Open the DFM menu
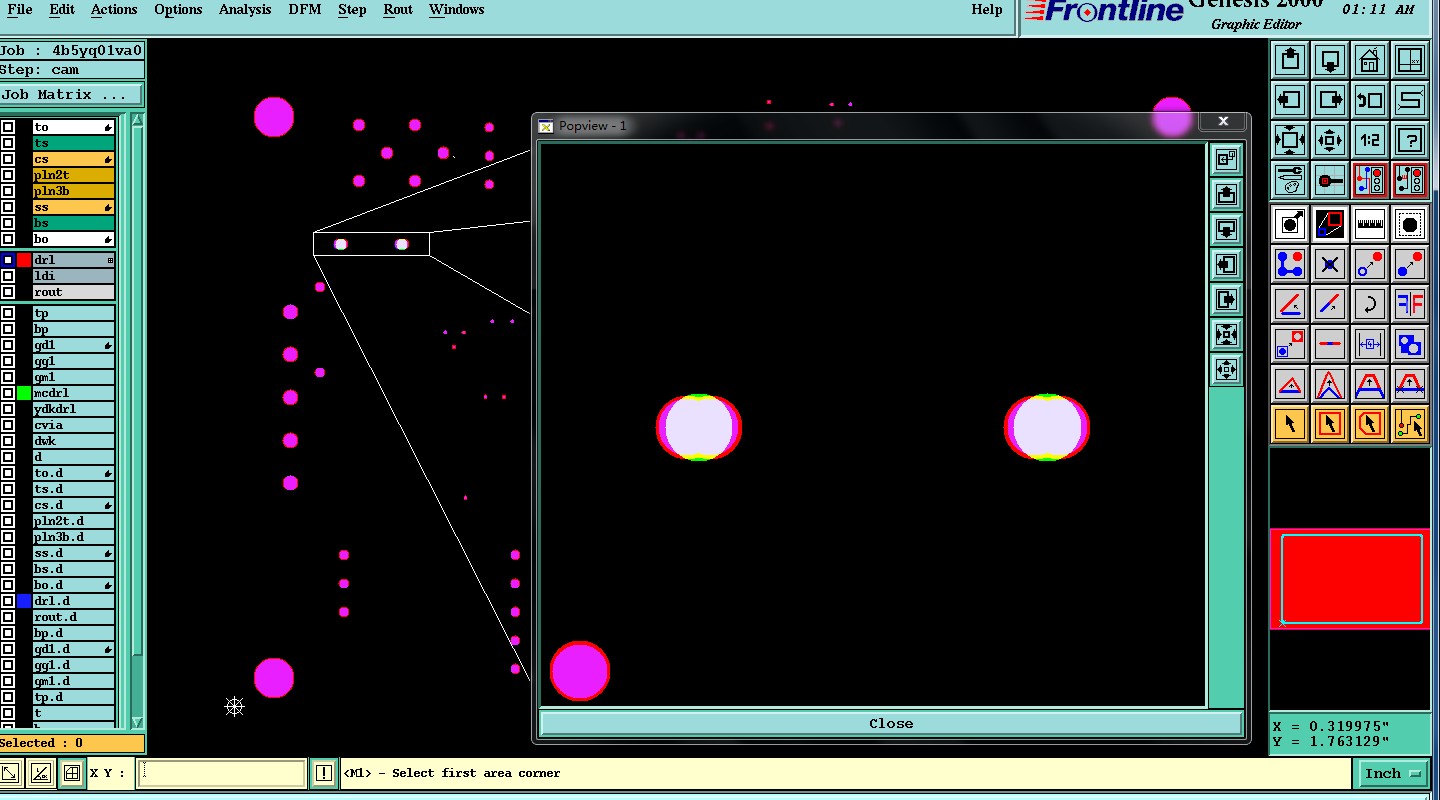This screenshot has height=800, width=1440. pyautogui.click(x=305, y=10)
